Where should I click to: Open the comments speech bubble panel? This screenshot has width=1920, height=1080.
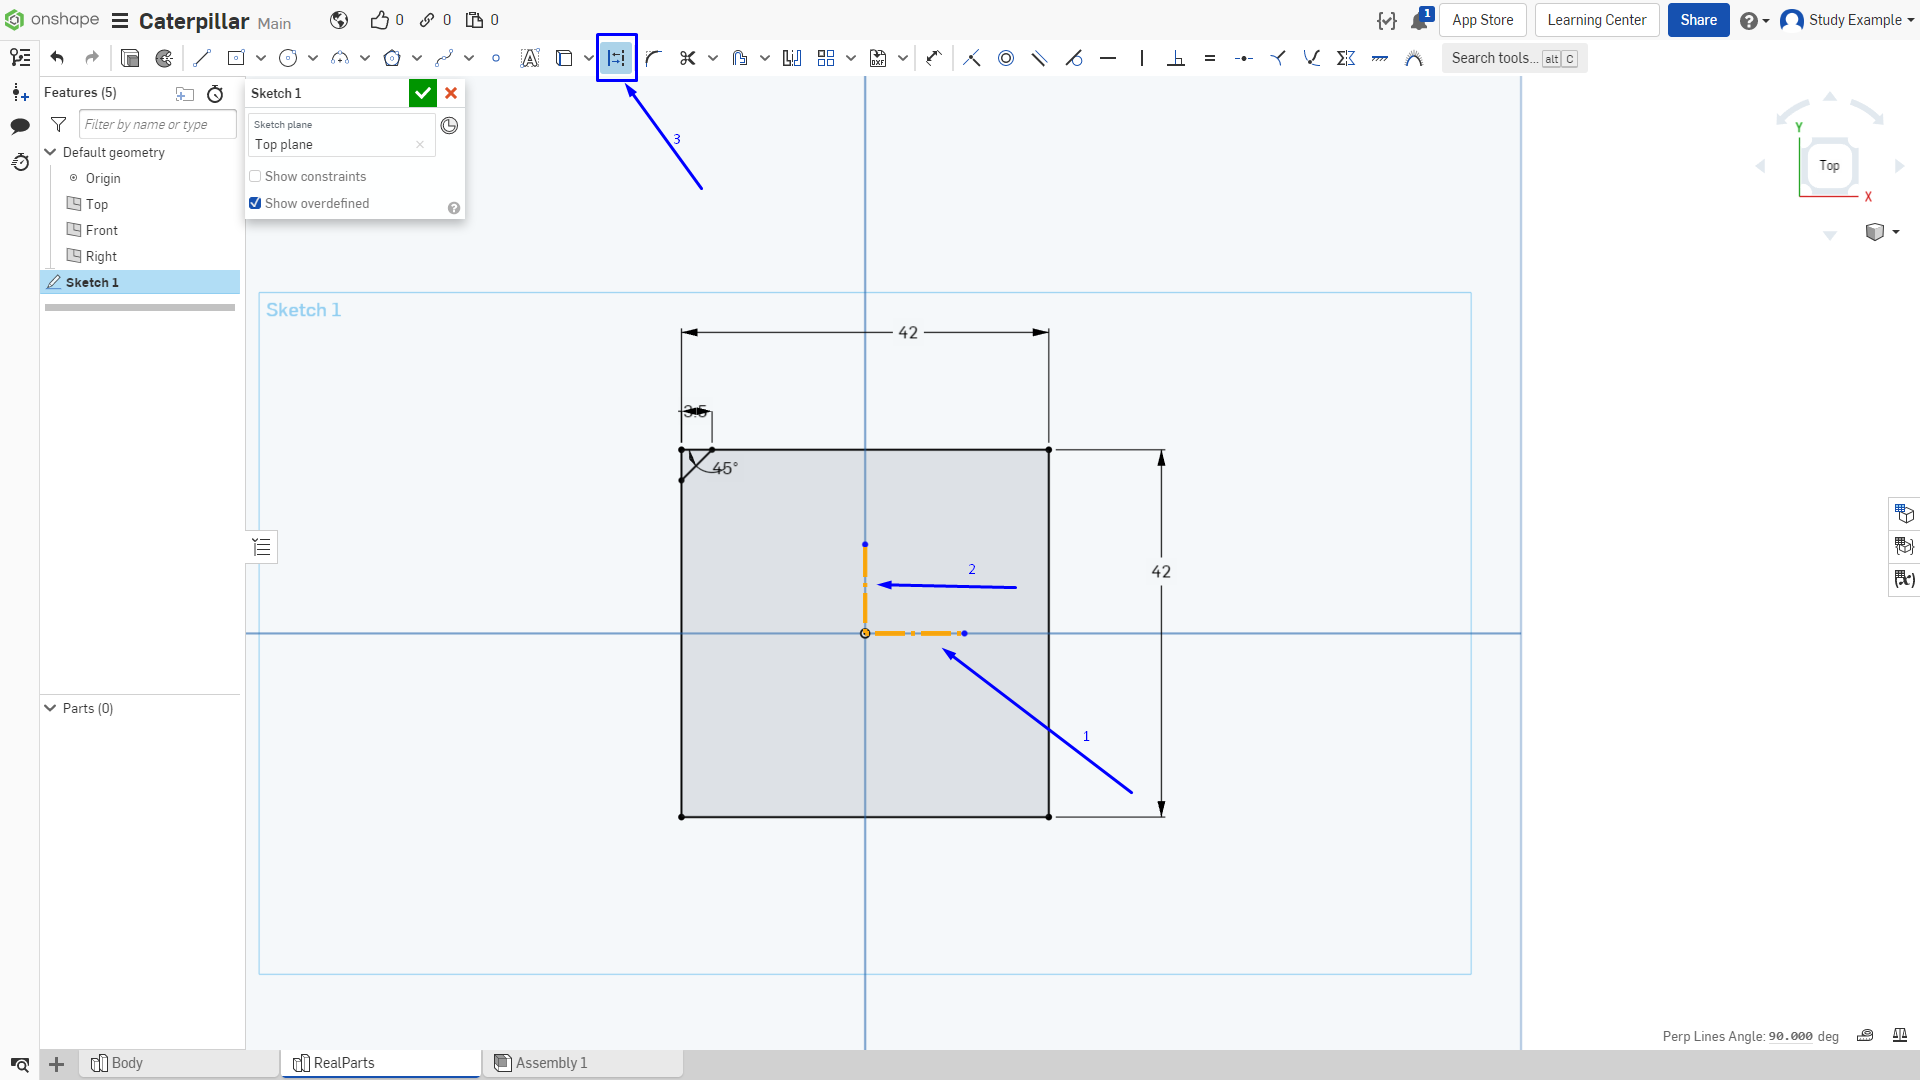pyautogui.click(x=20, y=126)
